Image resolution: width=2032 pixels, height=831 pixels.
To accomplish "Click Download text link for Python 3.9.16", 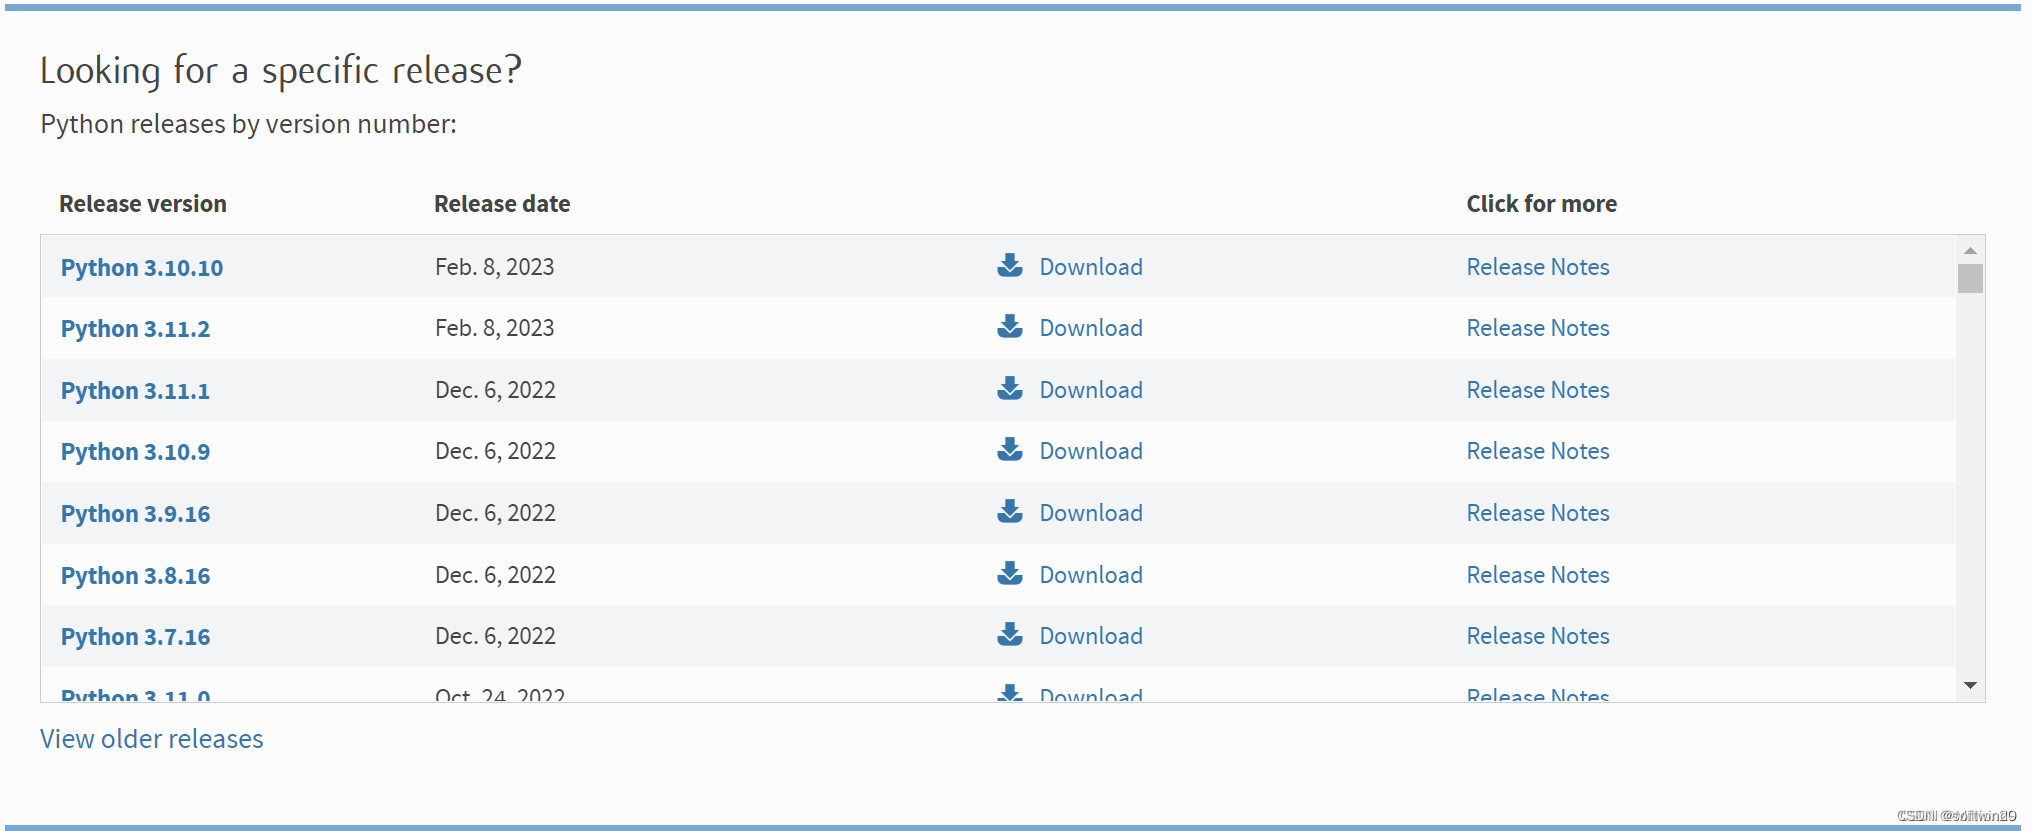I will (1091, 513).
